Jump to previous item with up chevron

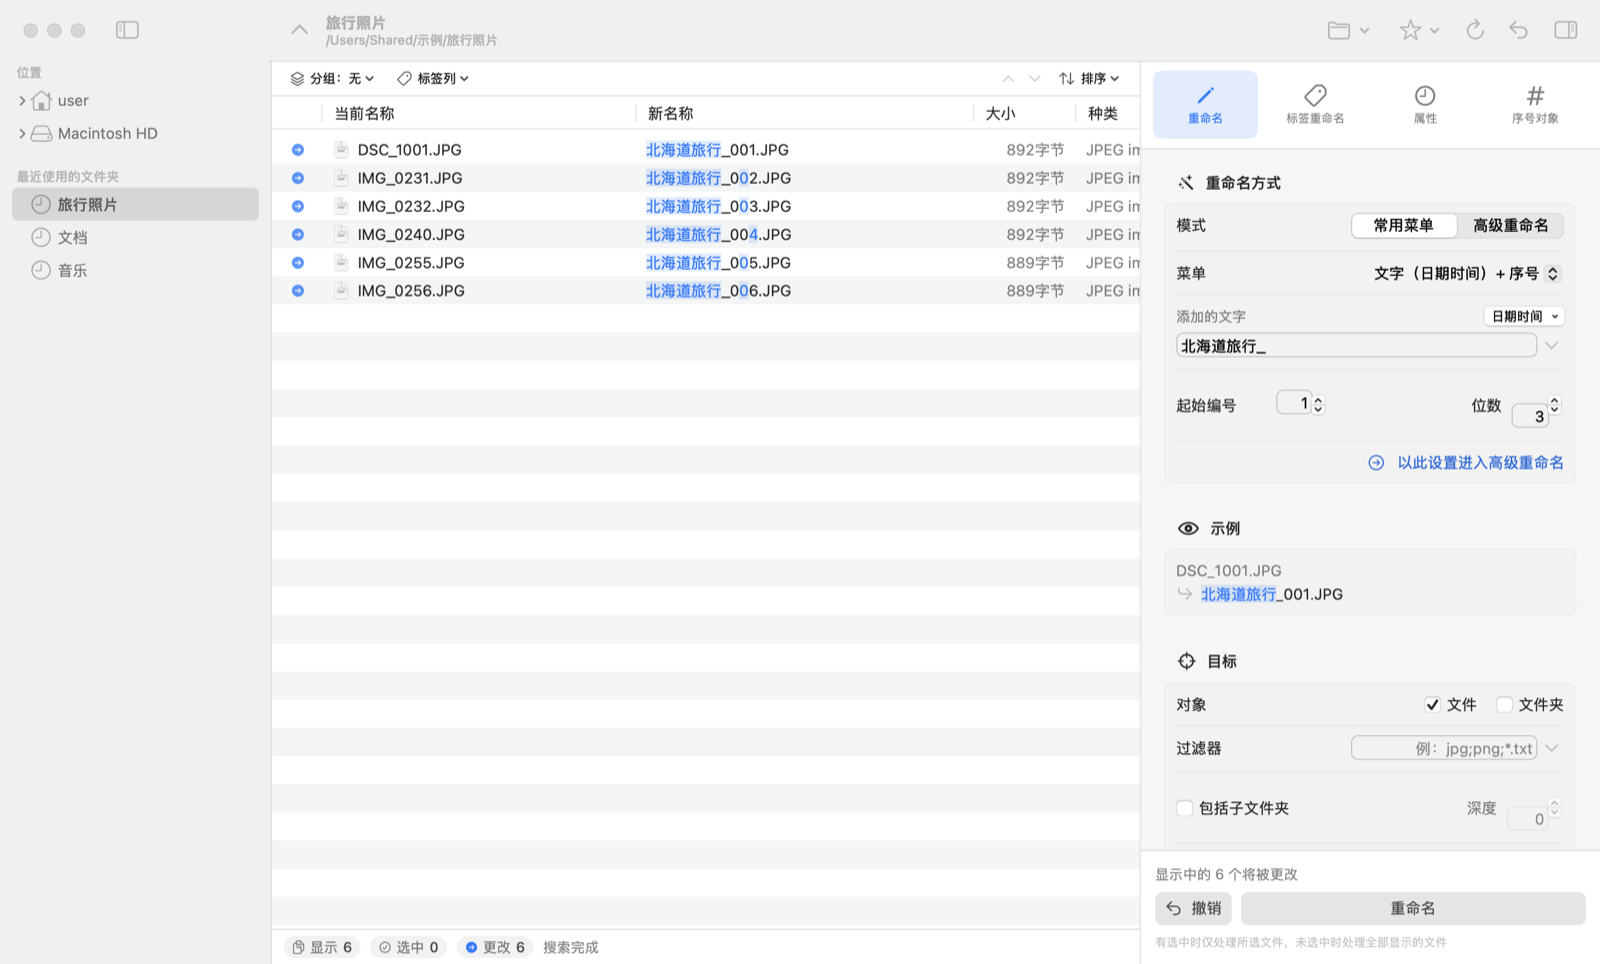1008,78
